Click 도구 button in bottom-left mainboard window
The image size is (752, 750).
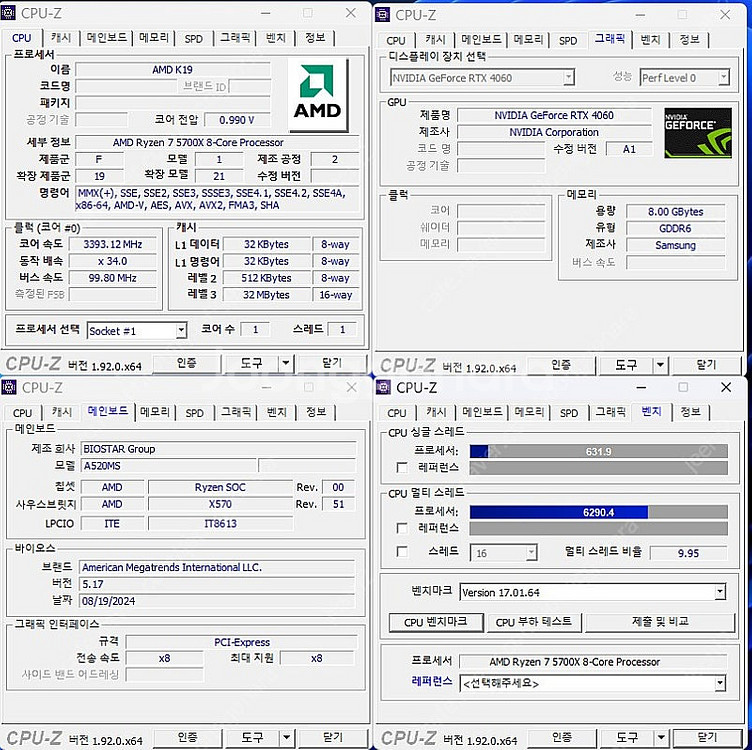point(252,738)
